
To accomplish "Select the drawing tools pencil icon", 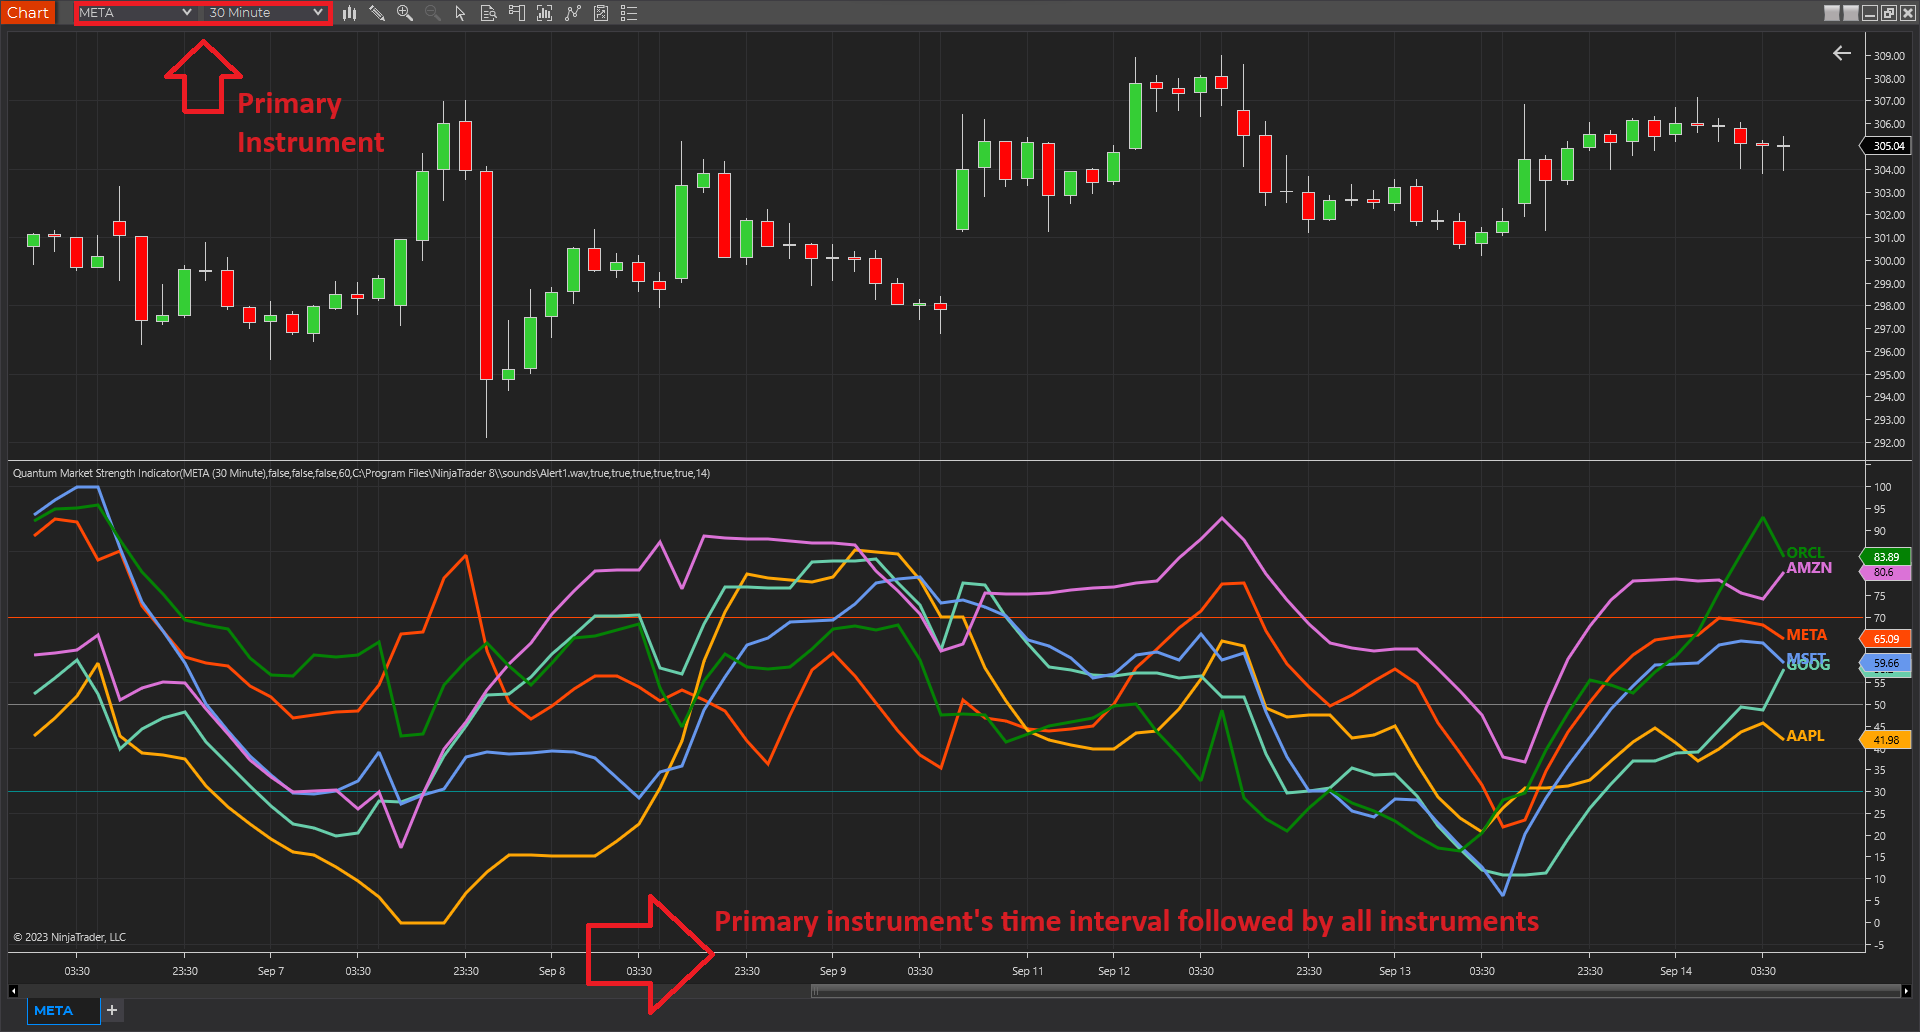I will (377, 13).
